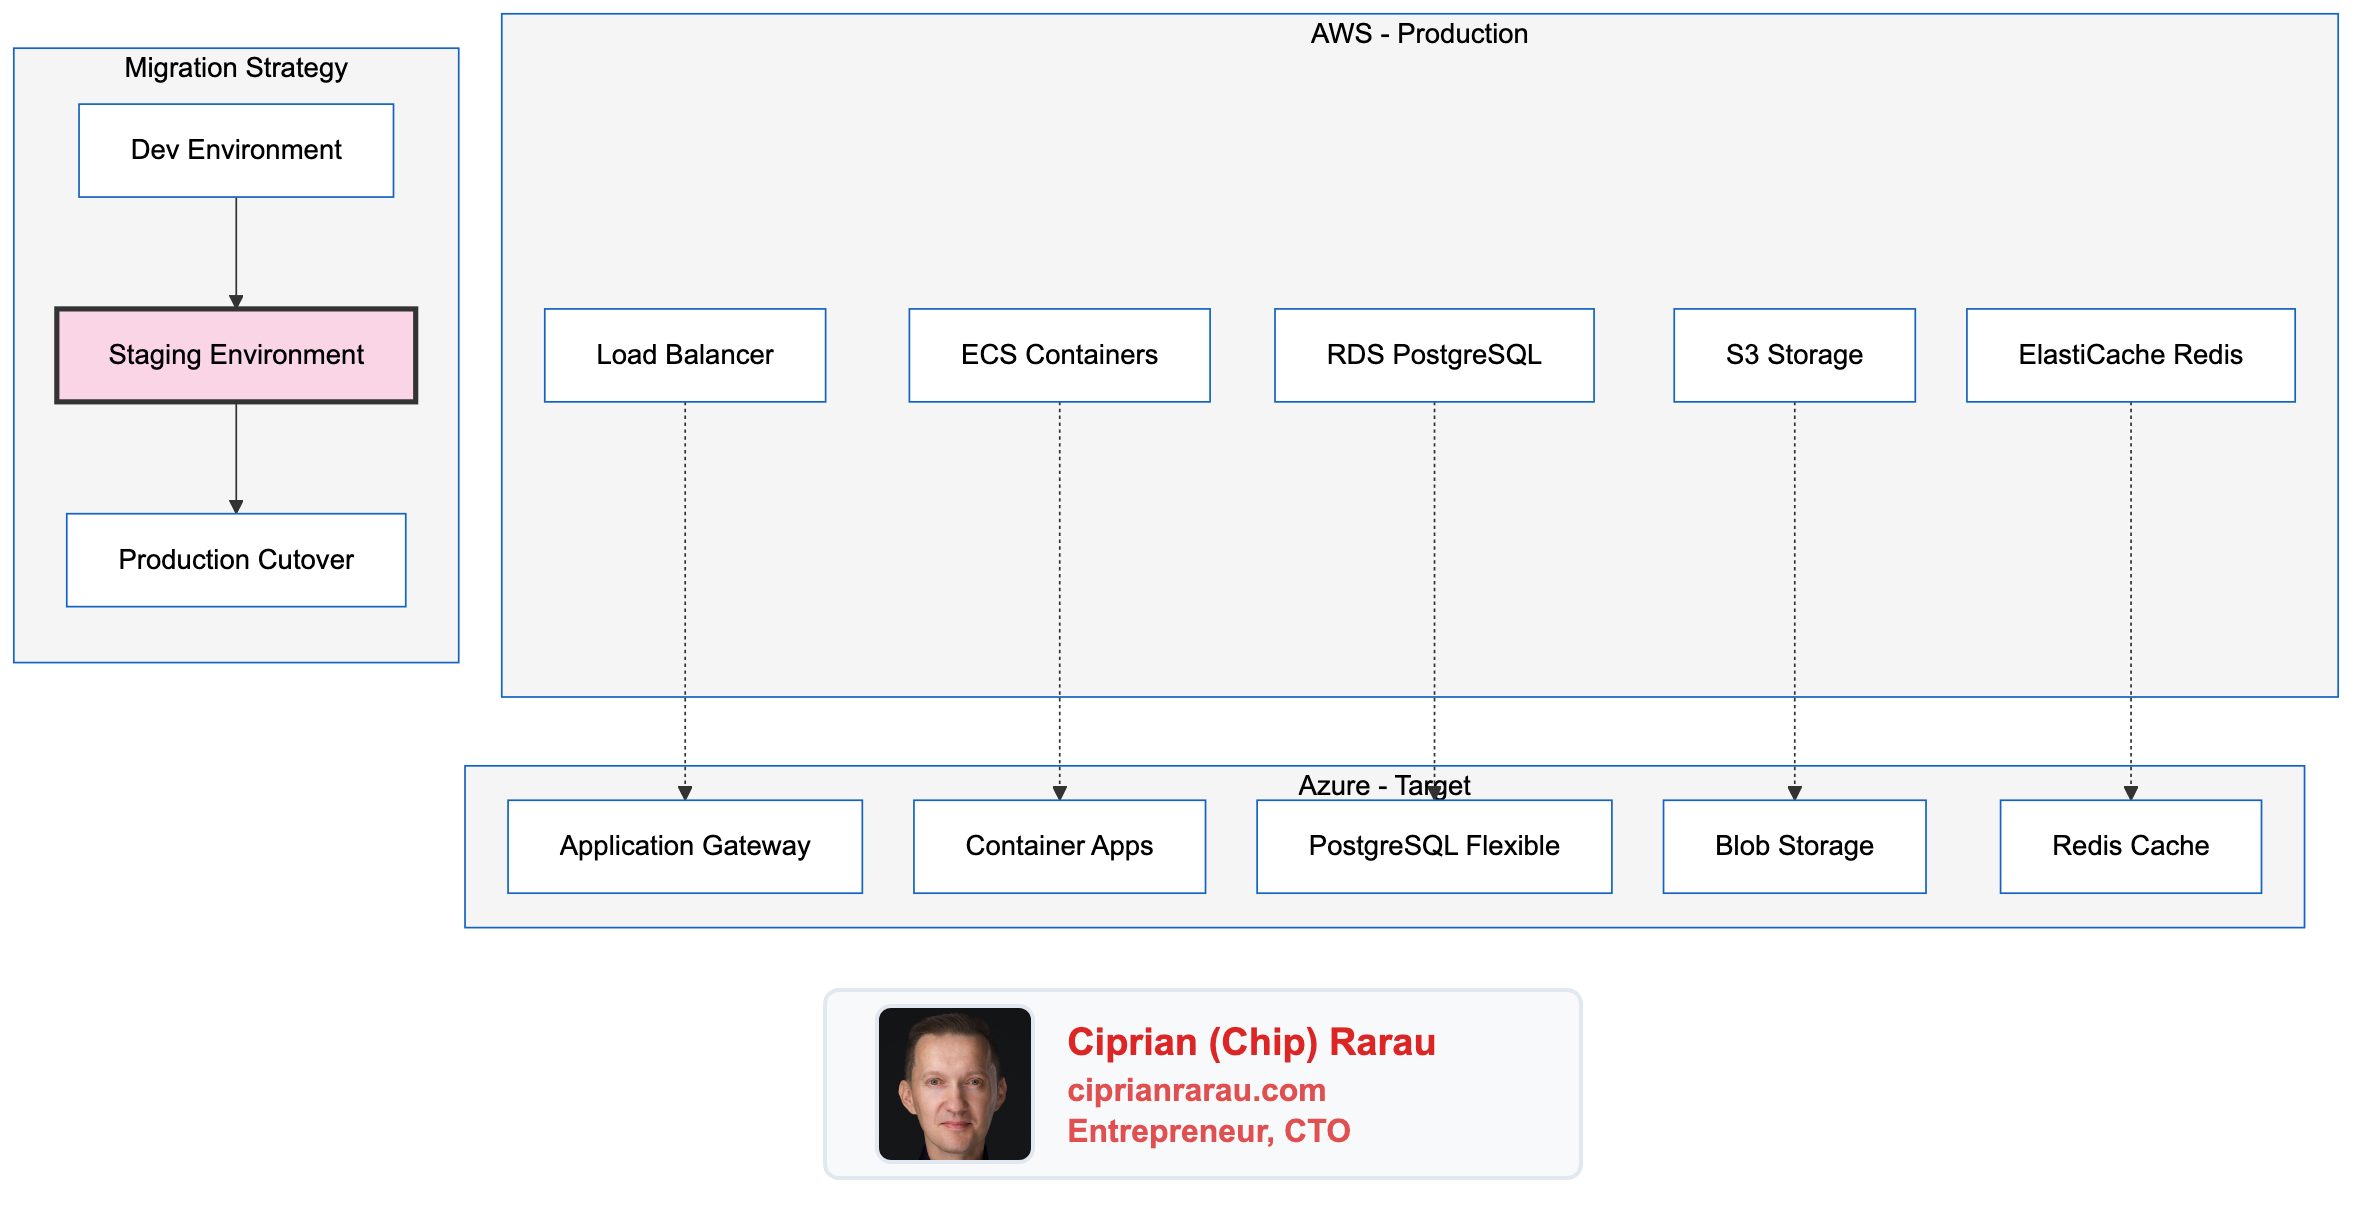Viewport: 2368px width, 1220px height.
Task: Select the Load Balancer box
Action: [685, 355]
